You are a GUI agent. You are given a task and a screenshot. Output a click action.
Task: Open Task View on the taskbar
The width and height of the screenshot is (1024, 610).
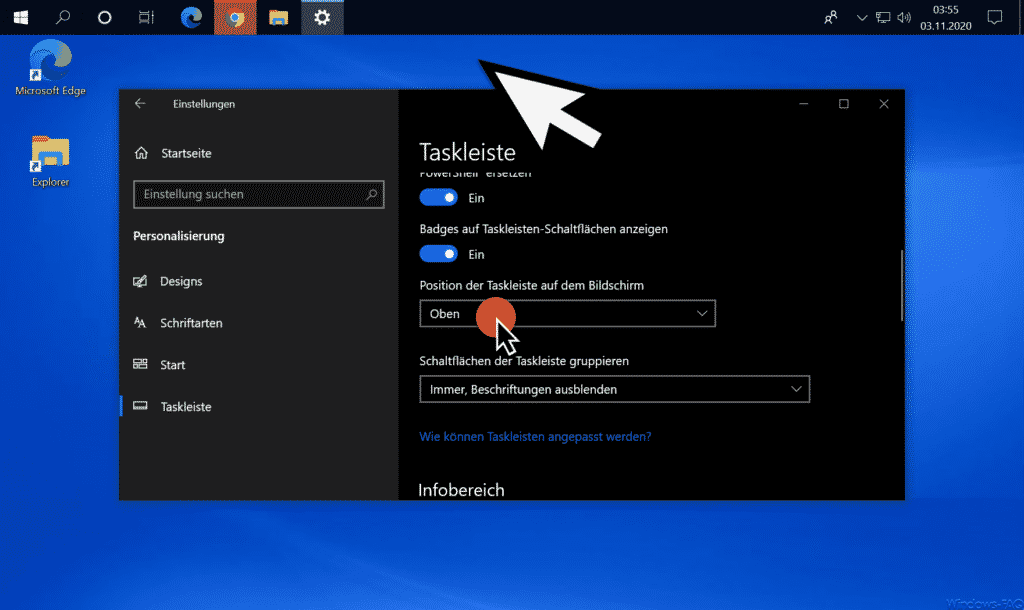point(146,18)
